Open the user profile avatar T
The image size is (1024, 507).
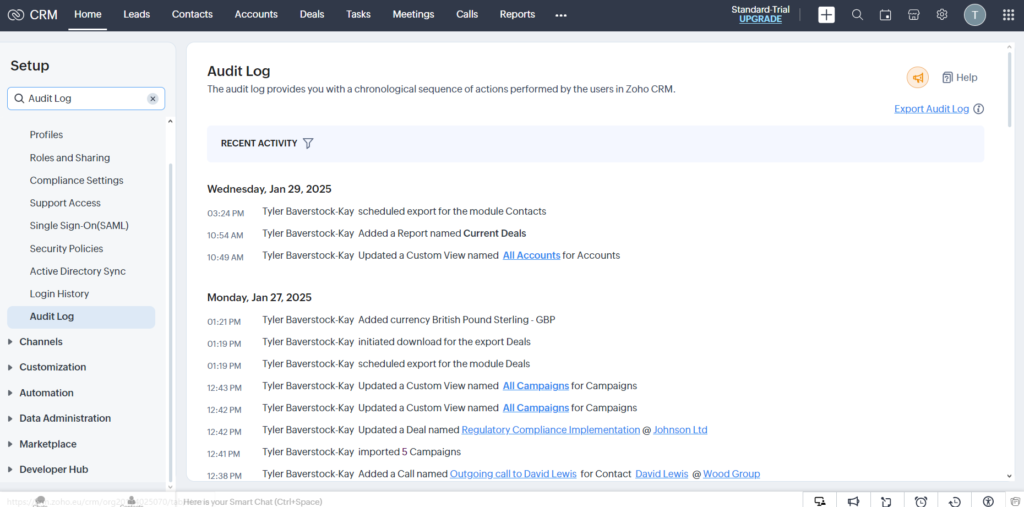975,14
